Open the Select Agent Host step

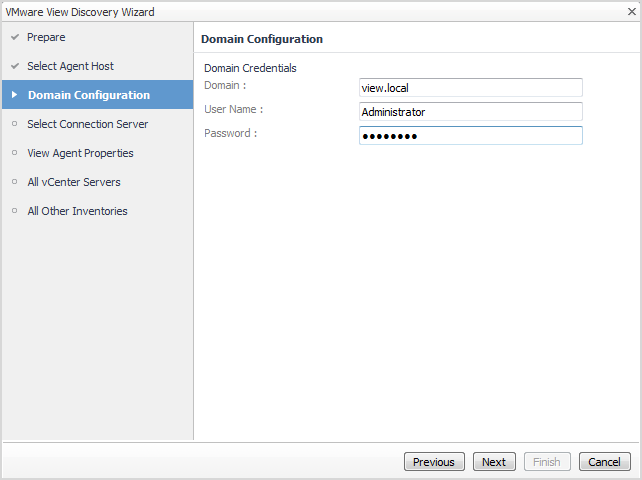70,66
